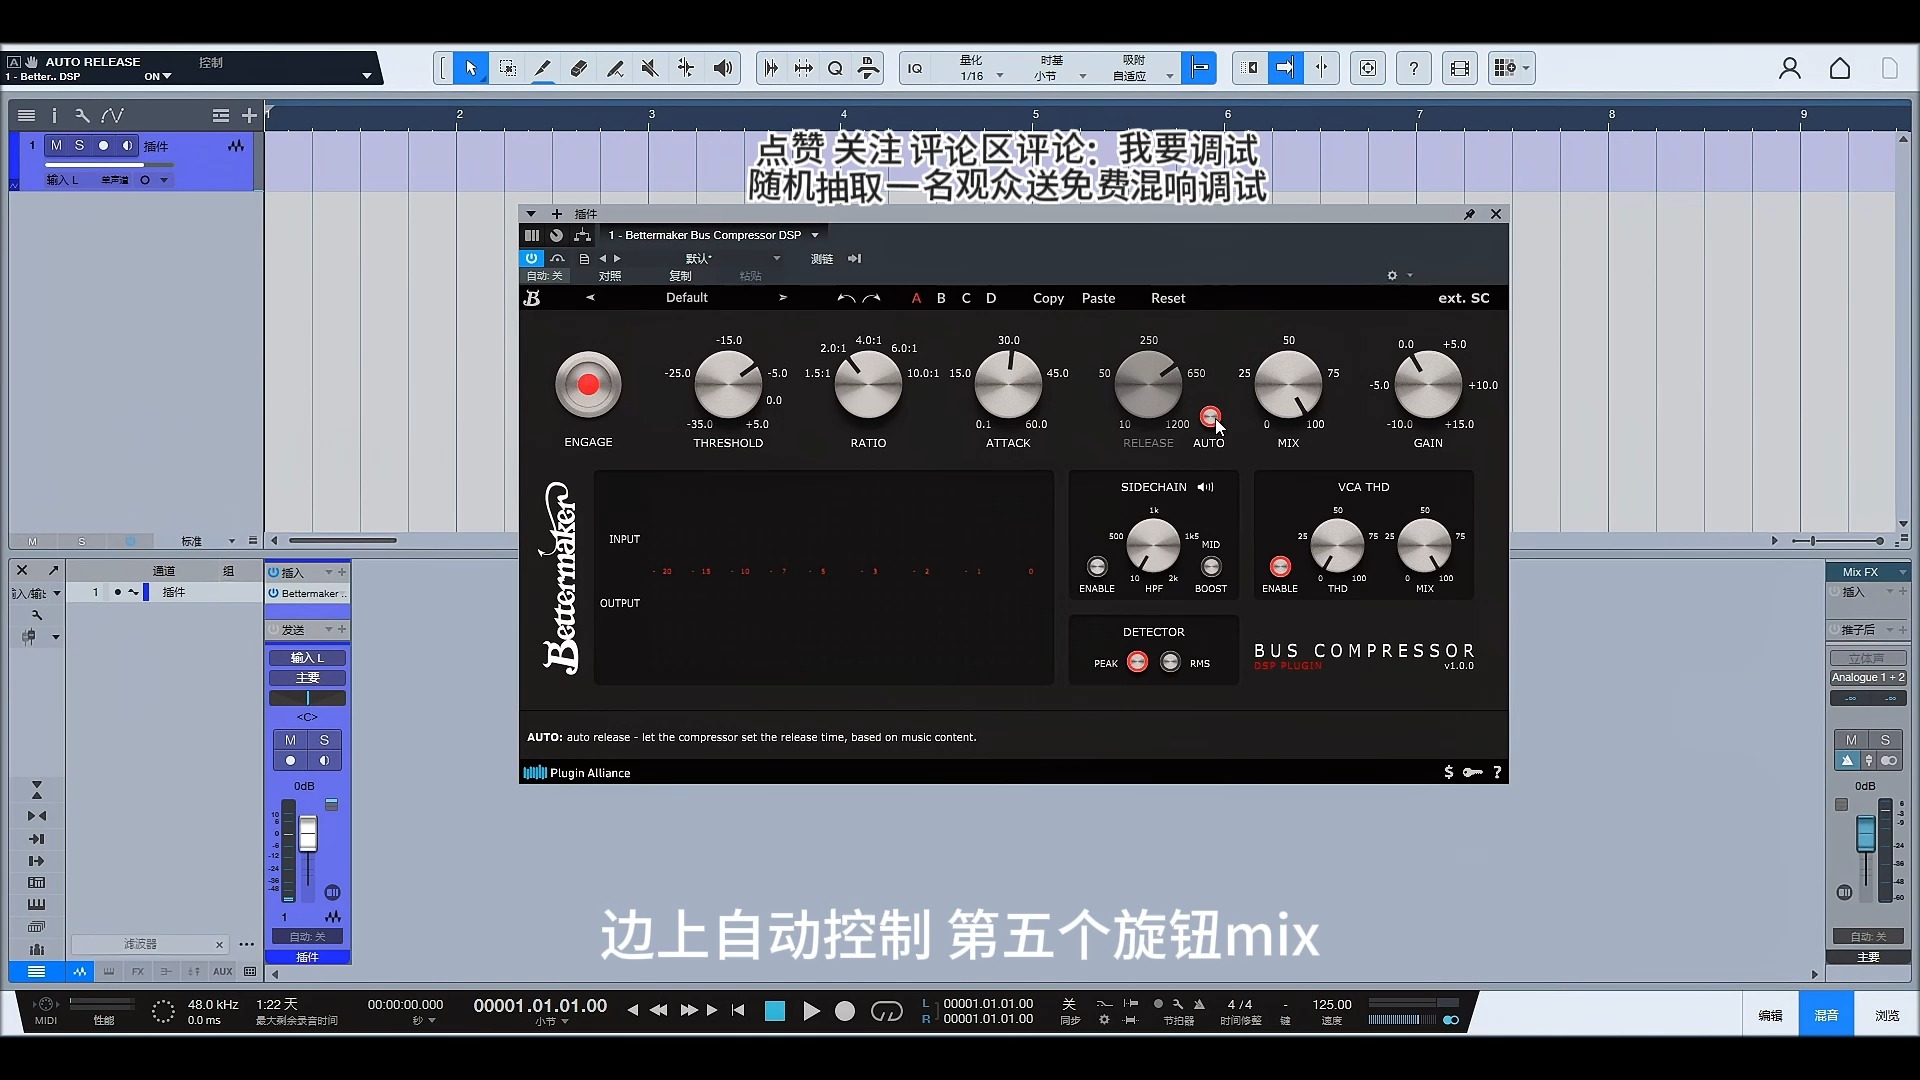1920x1080 pixels.
Task: Toggle sidechain MID BOOST
Action: pos(1211,566)
